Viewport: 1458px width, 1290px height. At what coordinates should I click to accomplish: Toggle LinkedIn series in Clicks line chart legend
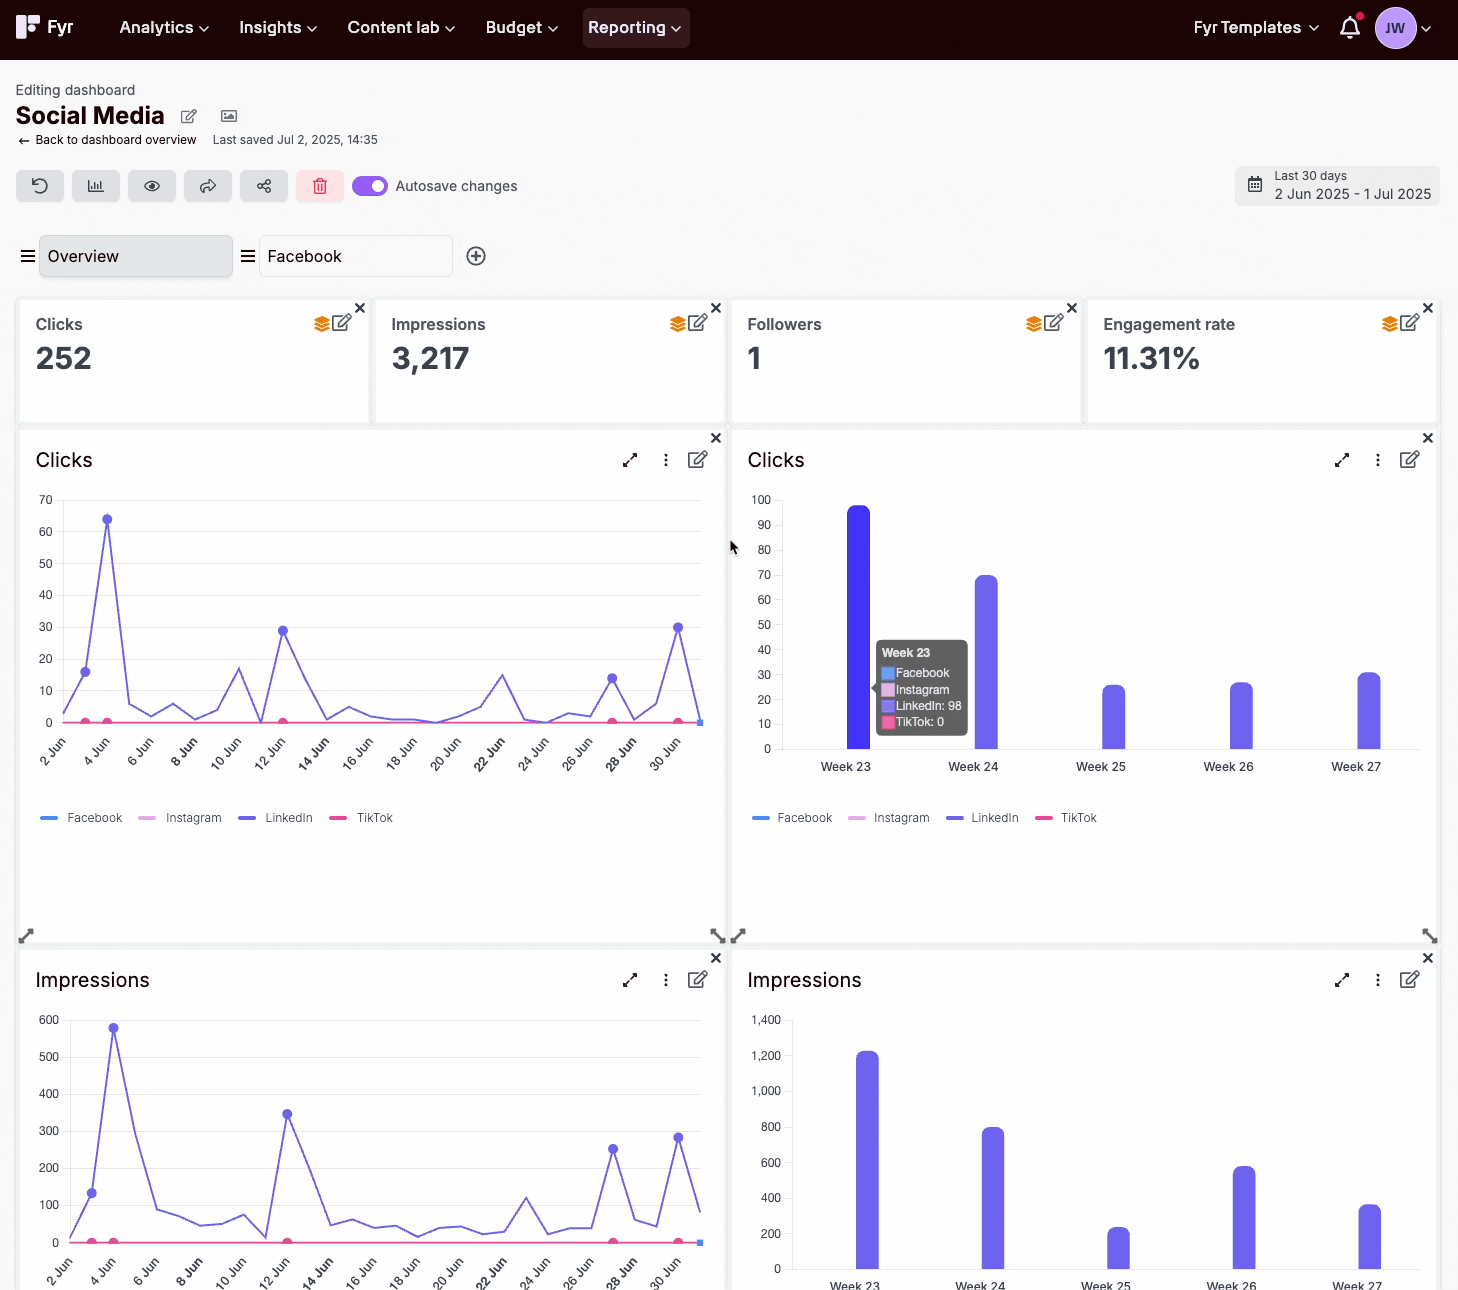(276, 818)
